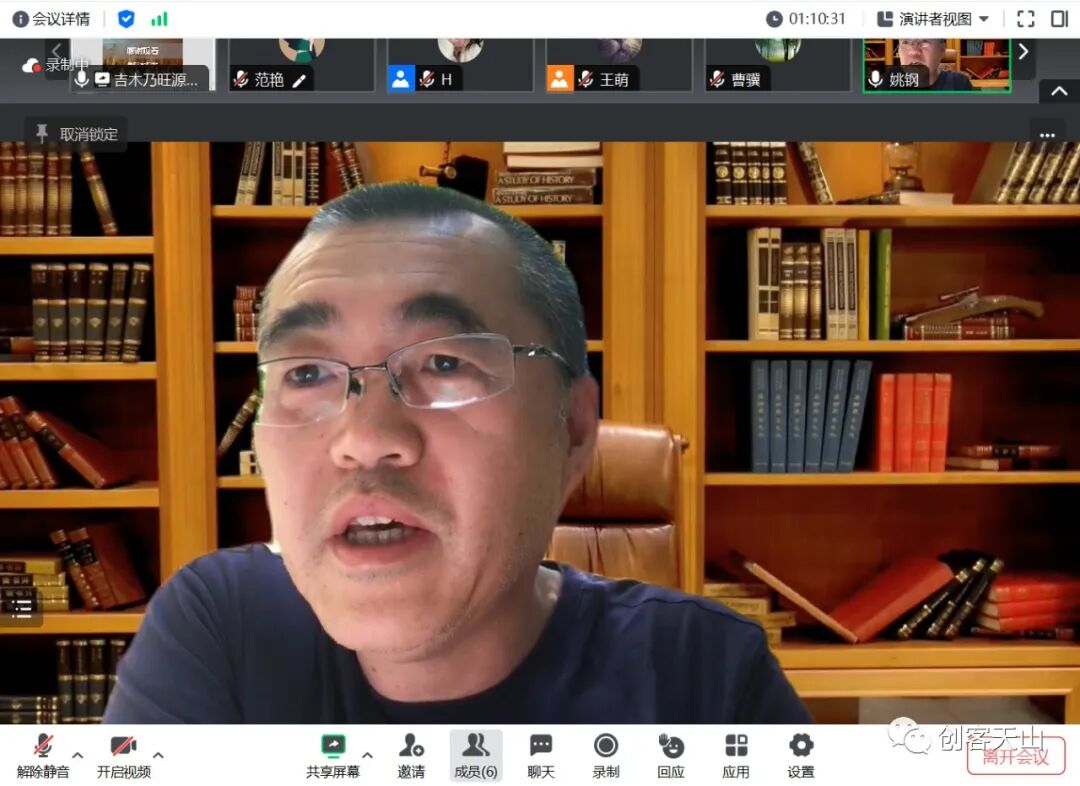Open 会议详情 meeting details
Screen dimensions: 1080x786
point(48,17)
